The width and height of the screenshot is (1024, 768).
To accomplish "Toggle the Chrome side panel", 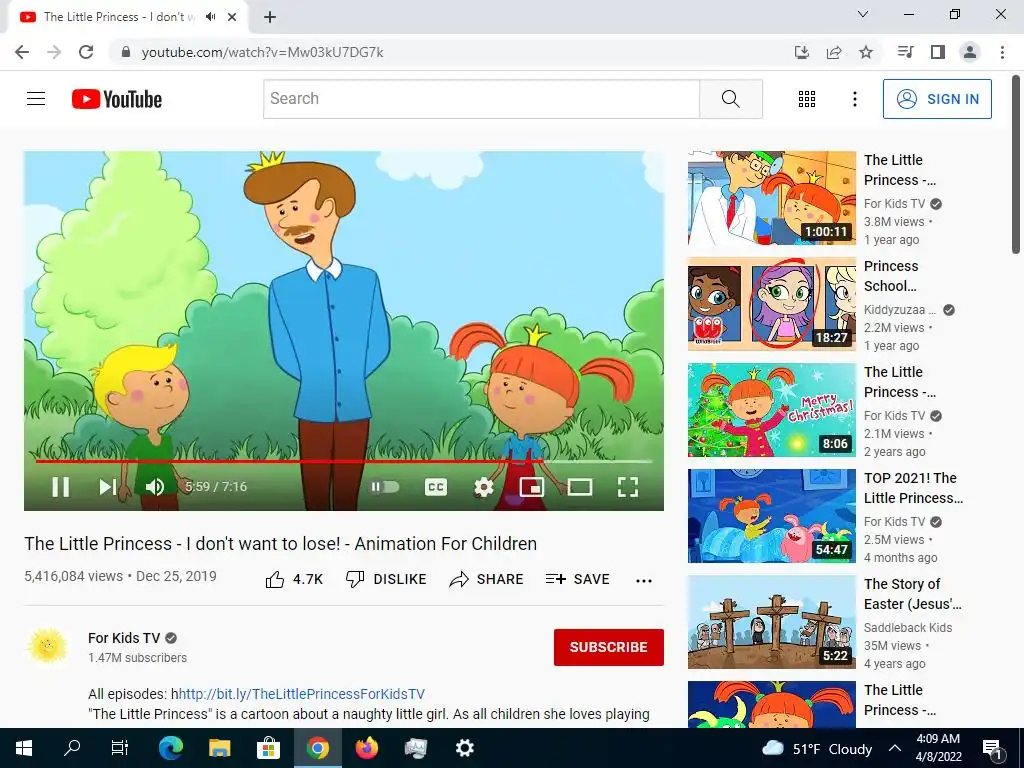I will (x=938, y=52).
